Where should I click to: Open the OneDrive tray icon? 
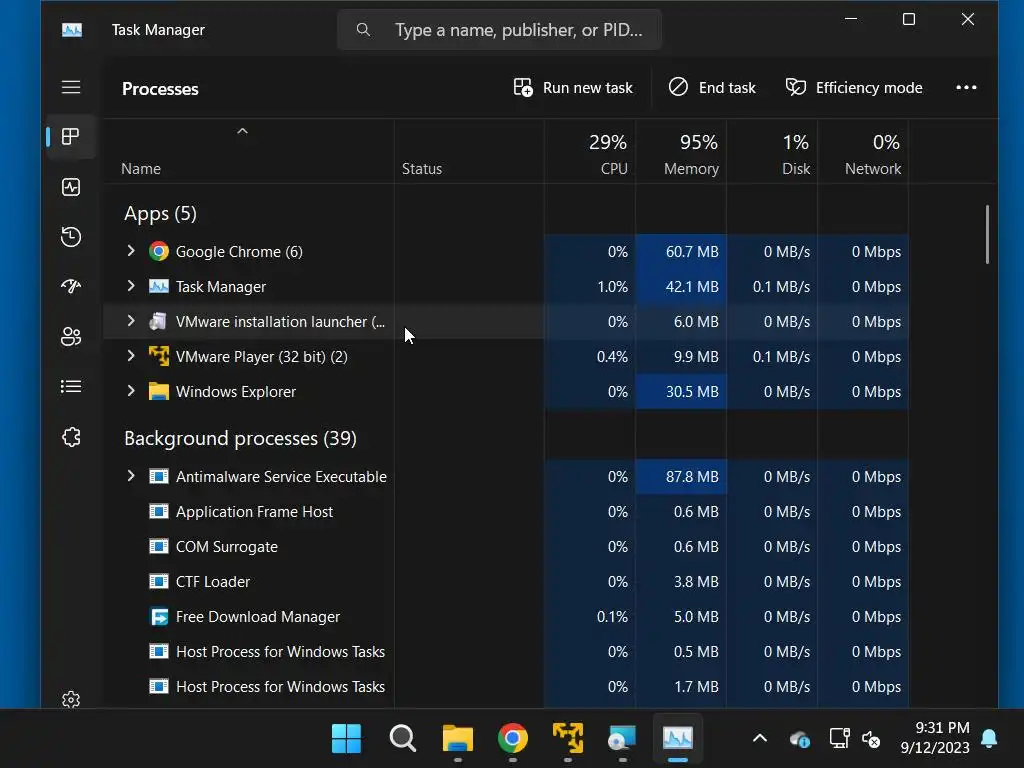[x=800, y=739]
